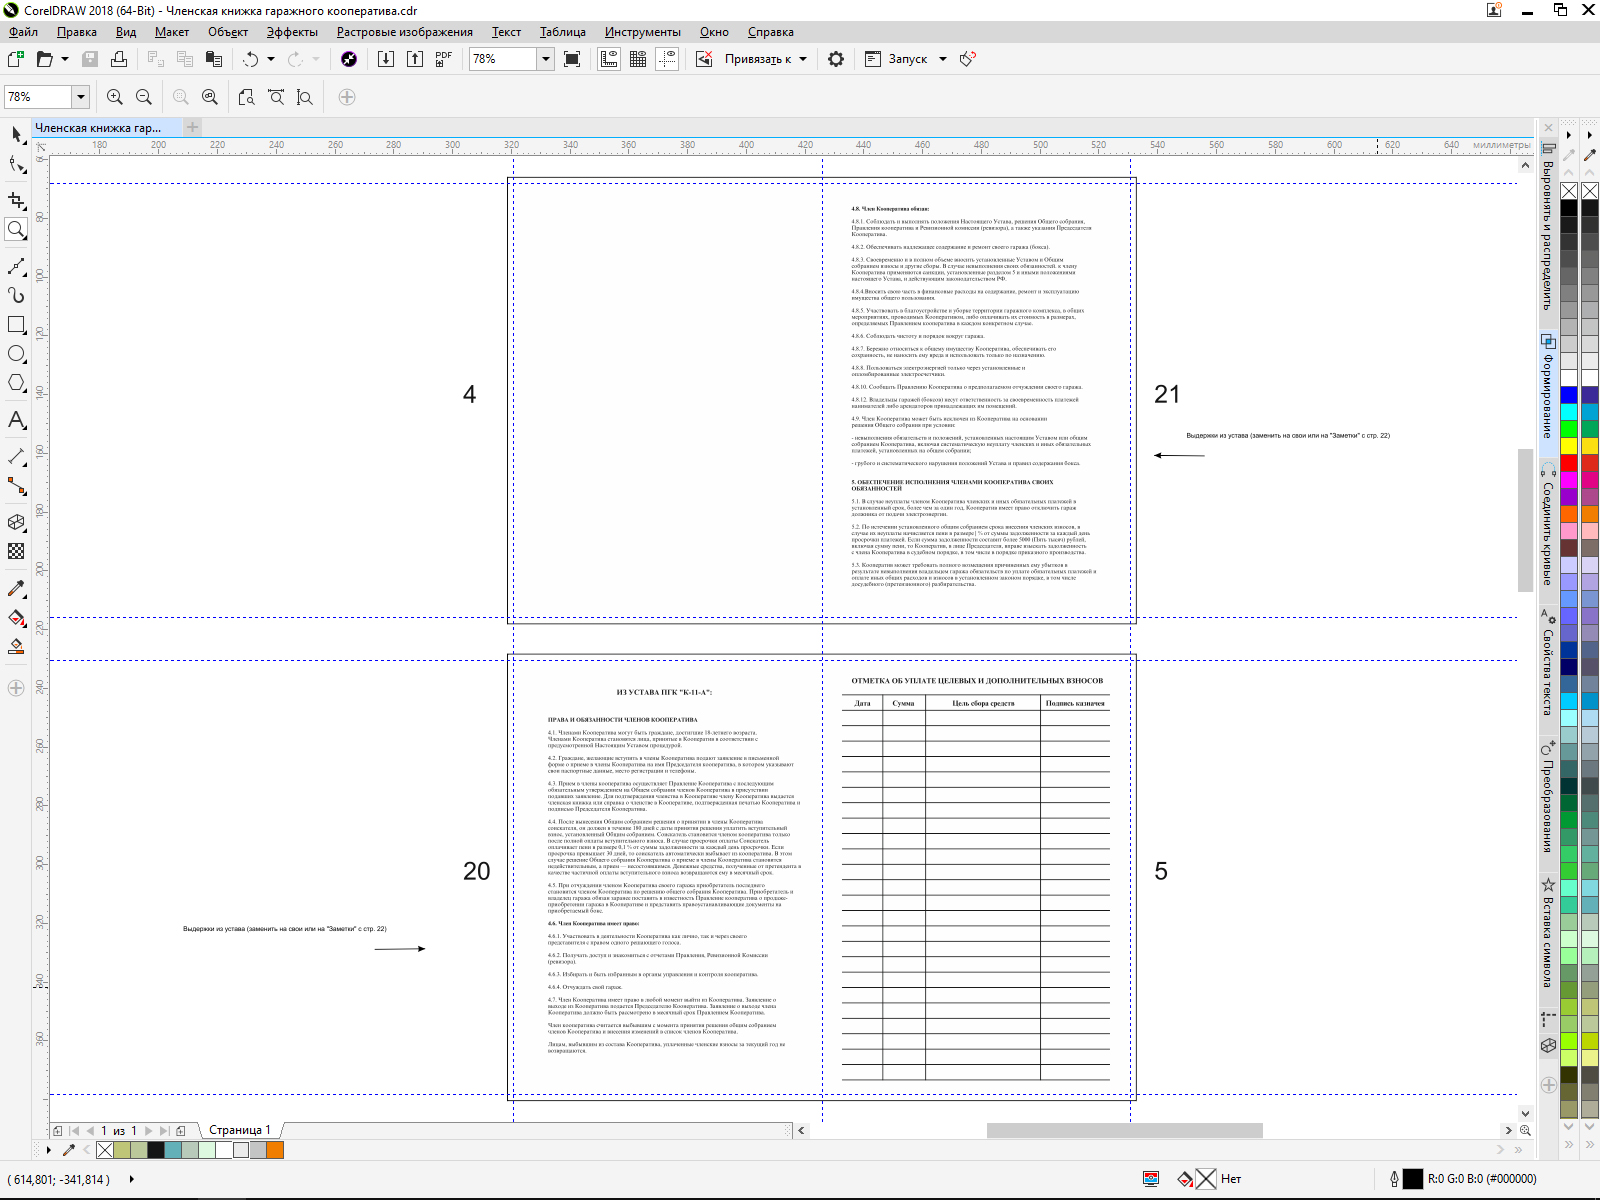The image size is (1600, 1200).
Task: Open zoom level dropdown in property bar
Action: (80, 97)
